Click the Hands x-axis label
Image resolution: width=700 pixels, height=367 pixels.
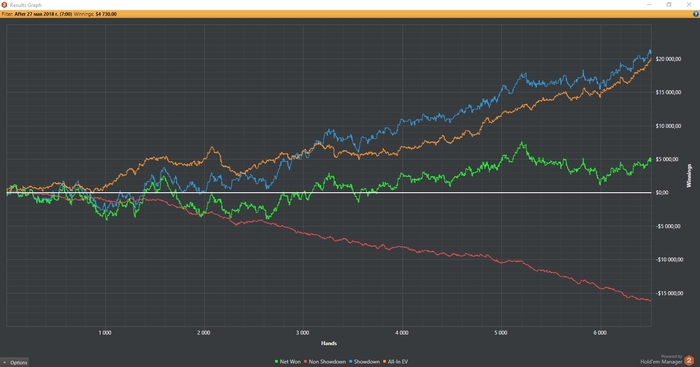329,343
